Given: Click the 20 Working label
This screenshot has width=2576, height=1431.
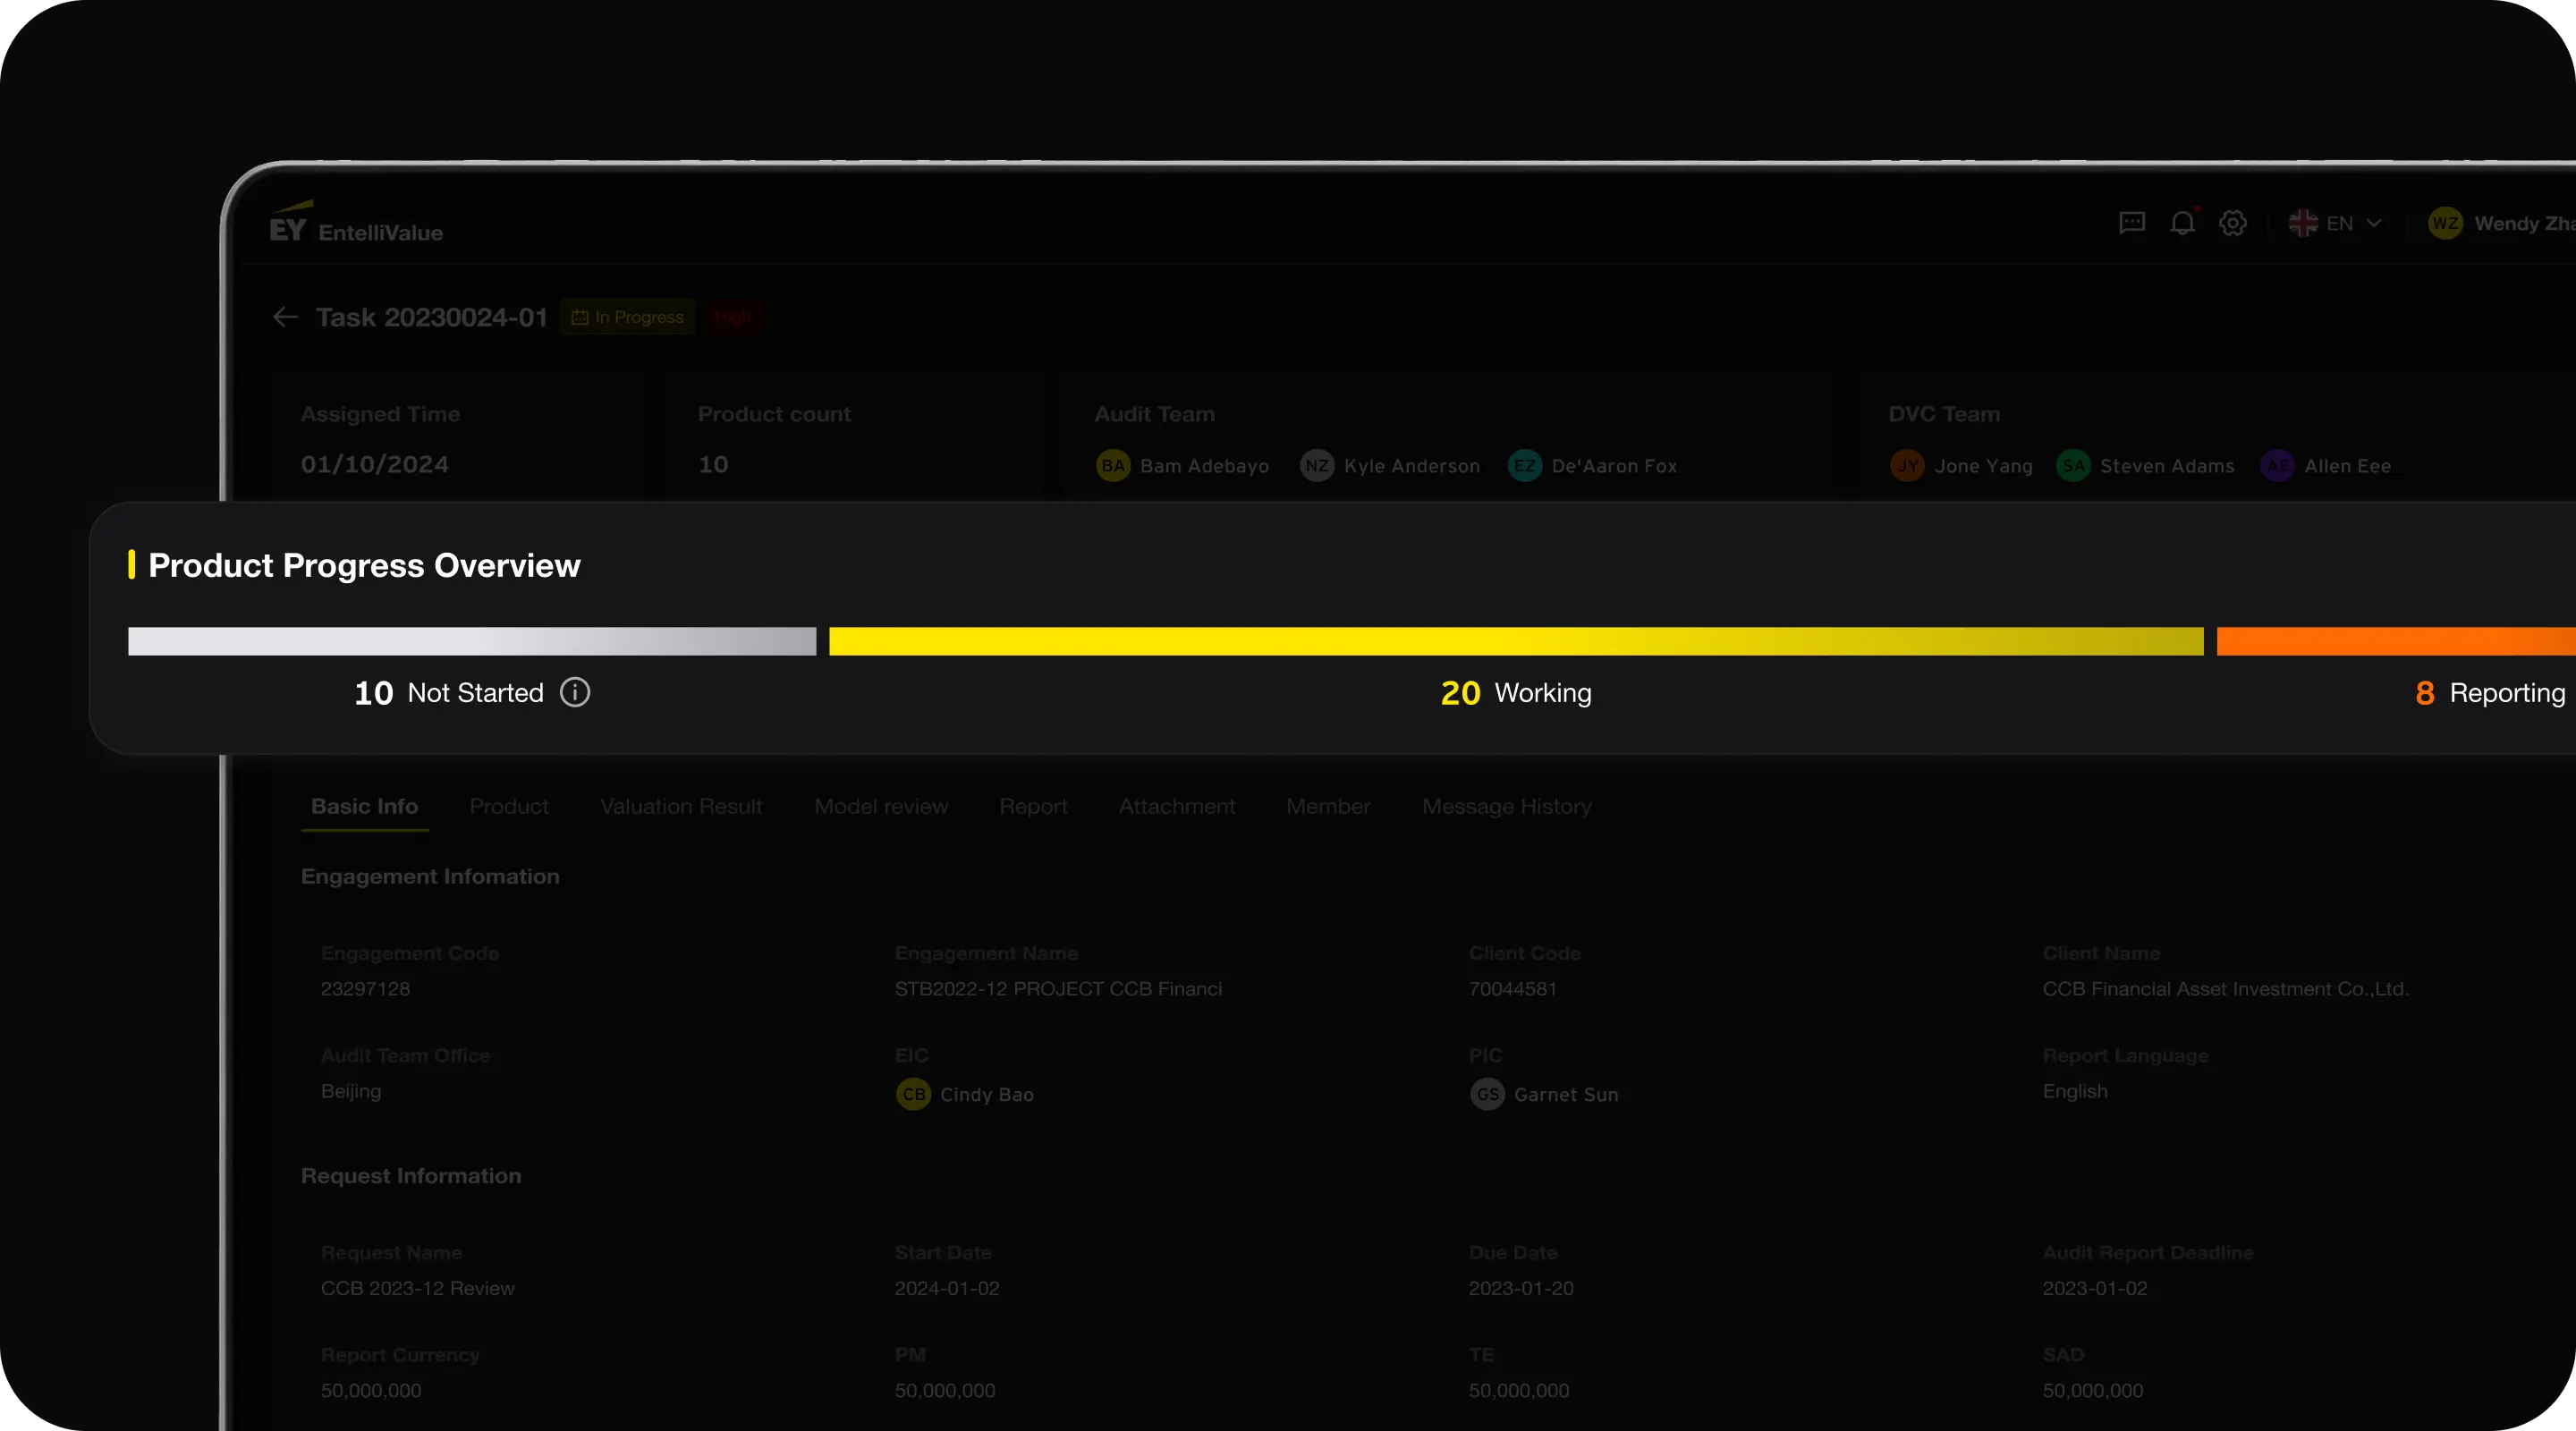Looking at the screenshot, I should [x=1516, y=692].
